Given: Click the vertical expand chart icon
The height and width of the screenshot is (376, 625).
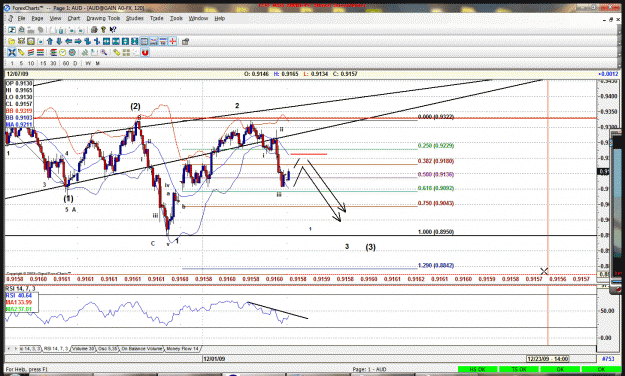Looking at the screenshot, I should [125, 41].
